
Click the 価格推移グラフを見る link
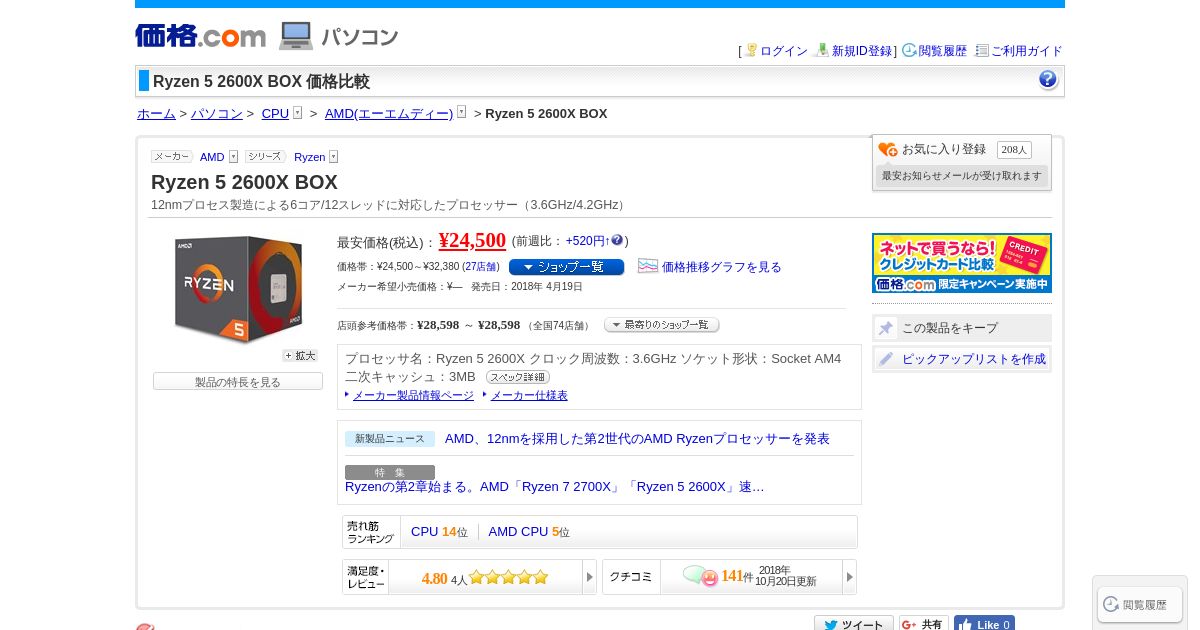tap(722, 267)
